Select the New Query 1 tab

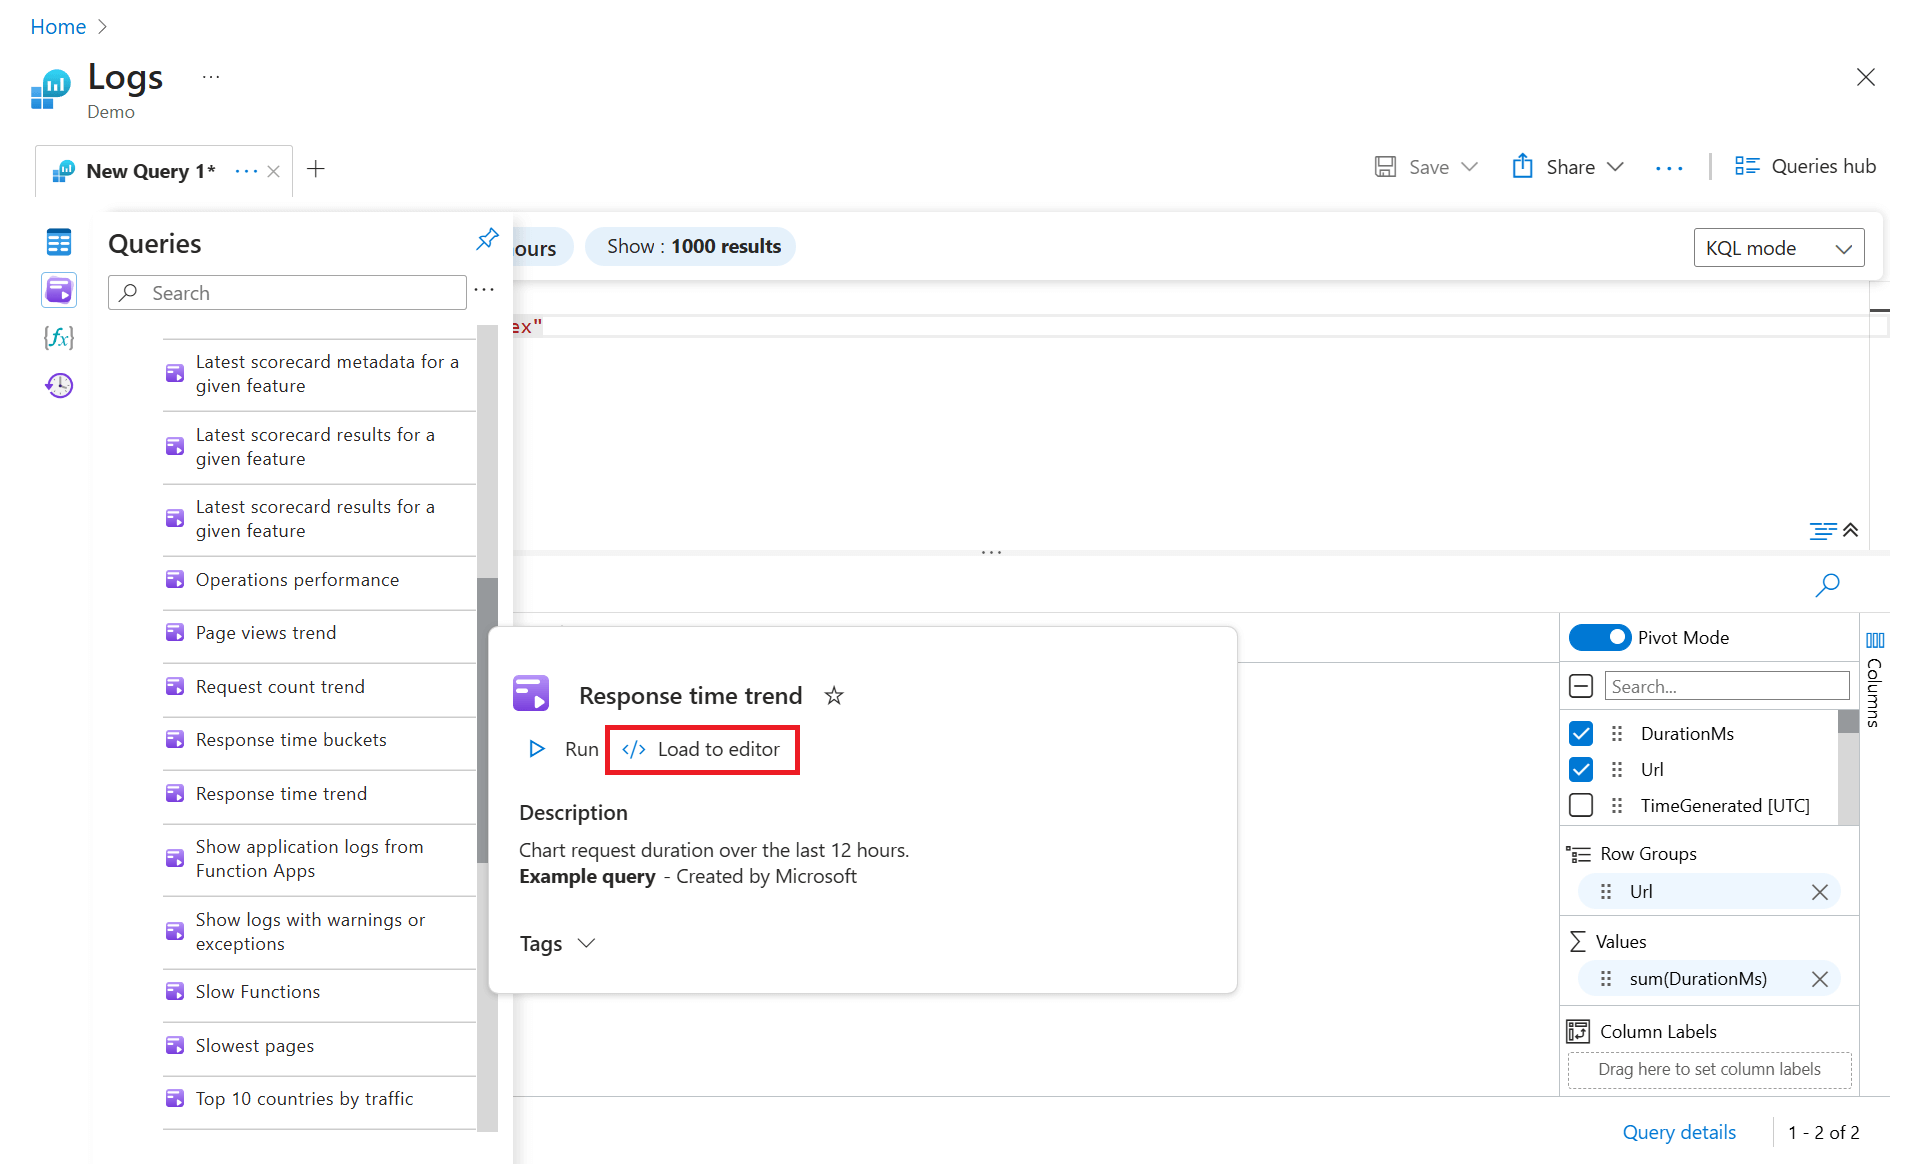[x=150, y=171]
